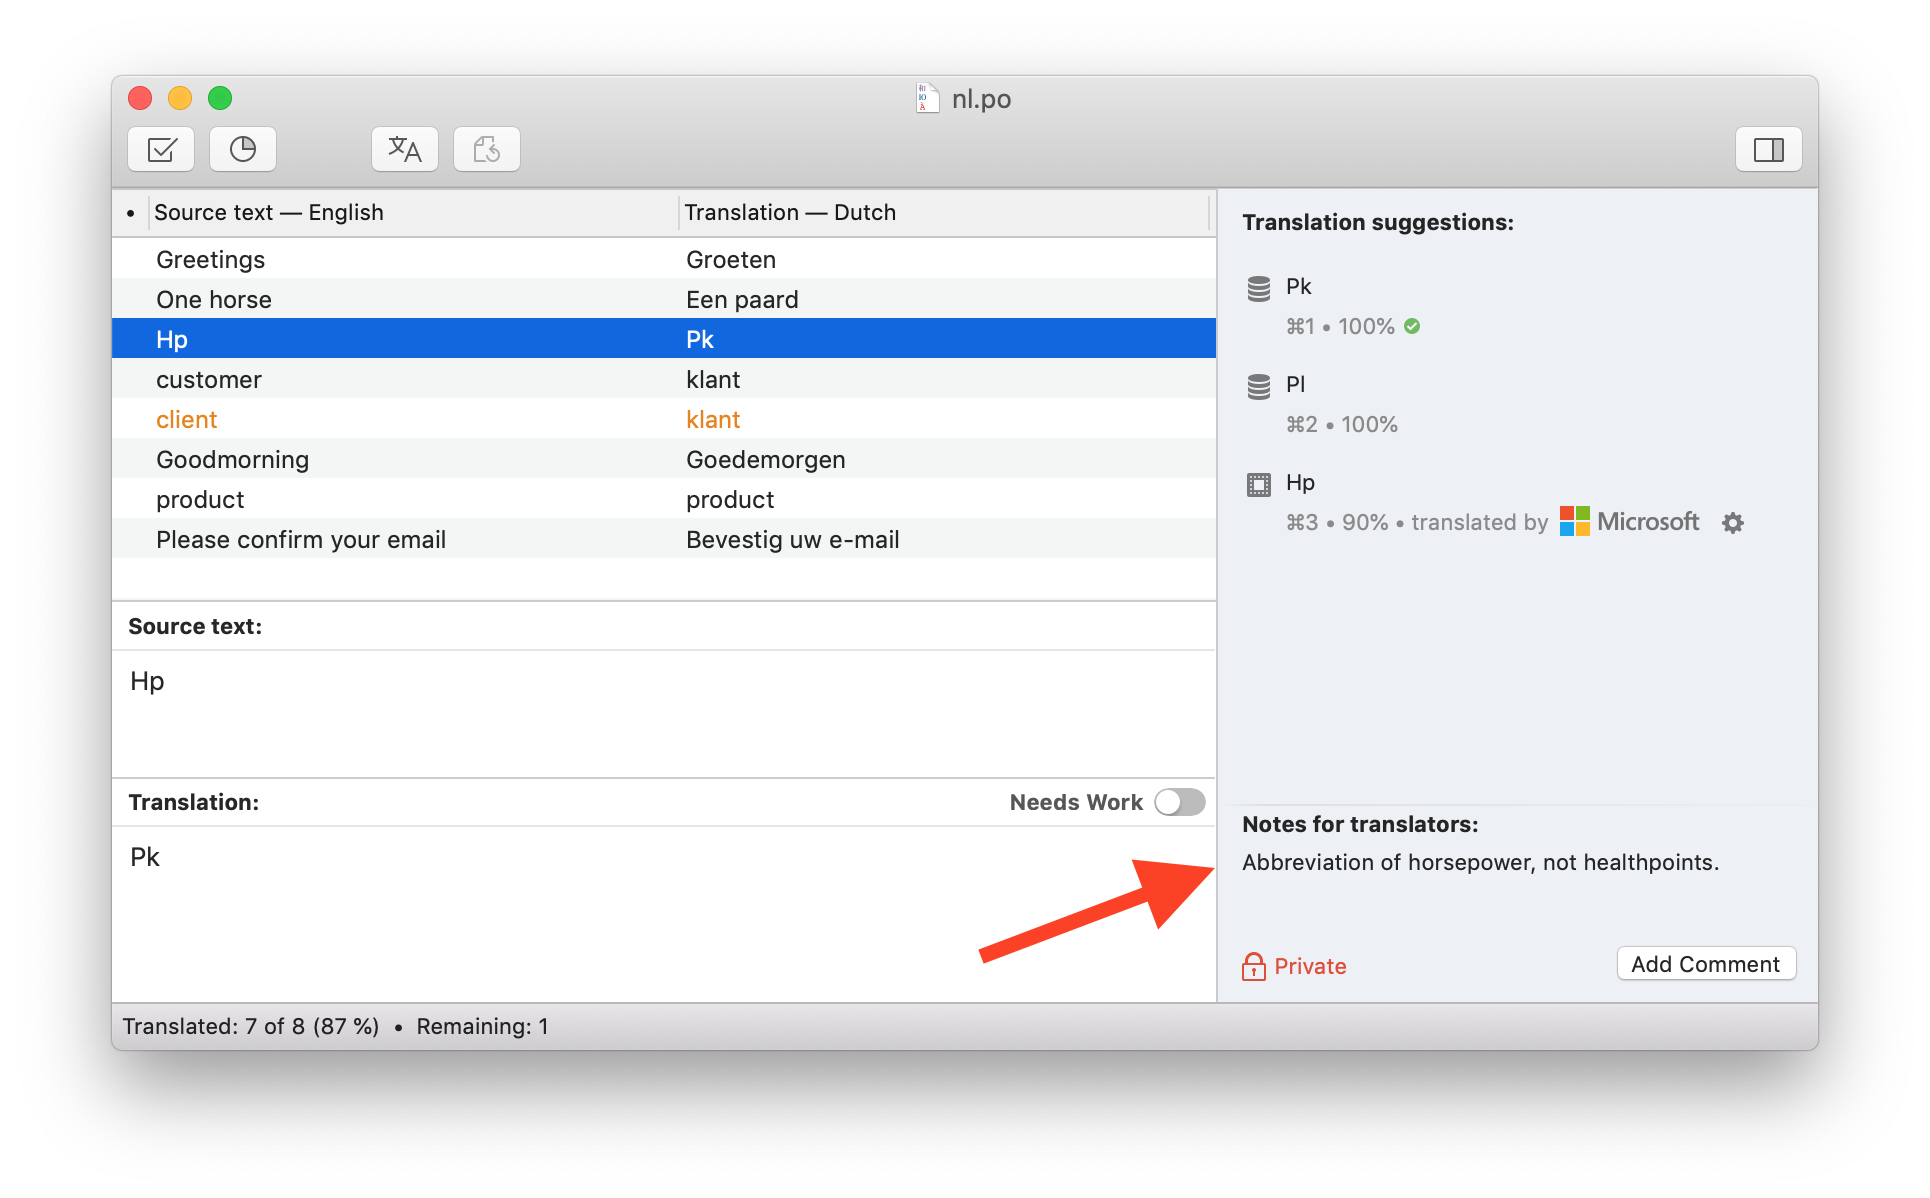Click the nl.po file icon in title bar
The width and height of the screenshot is (1930, 1198).
(927, 98)
